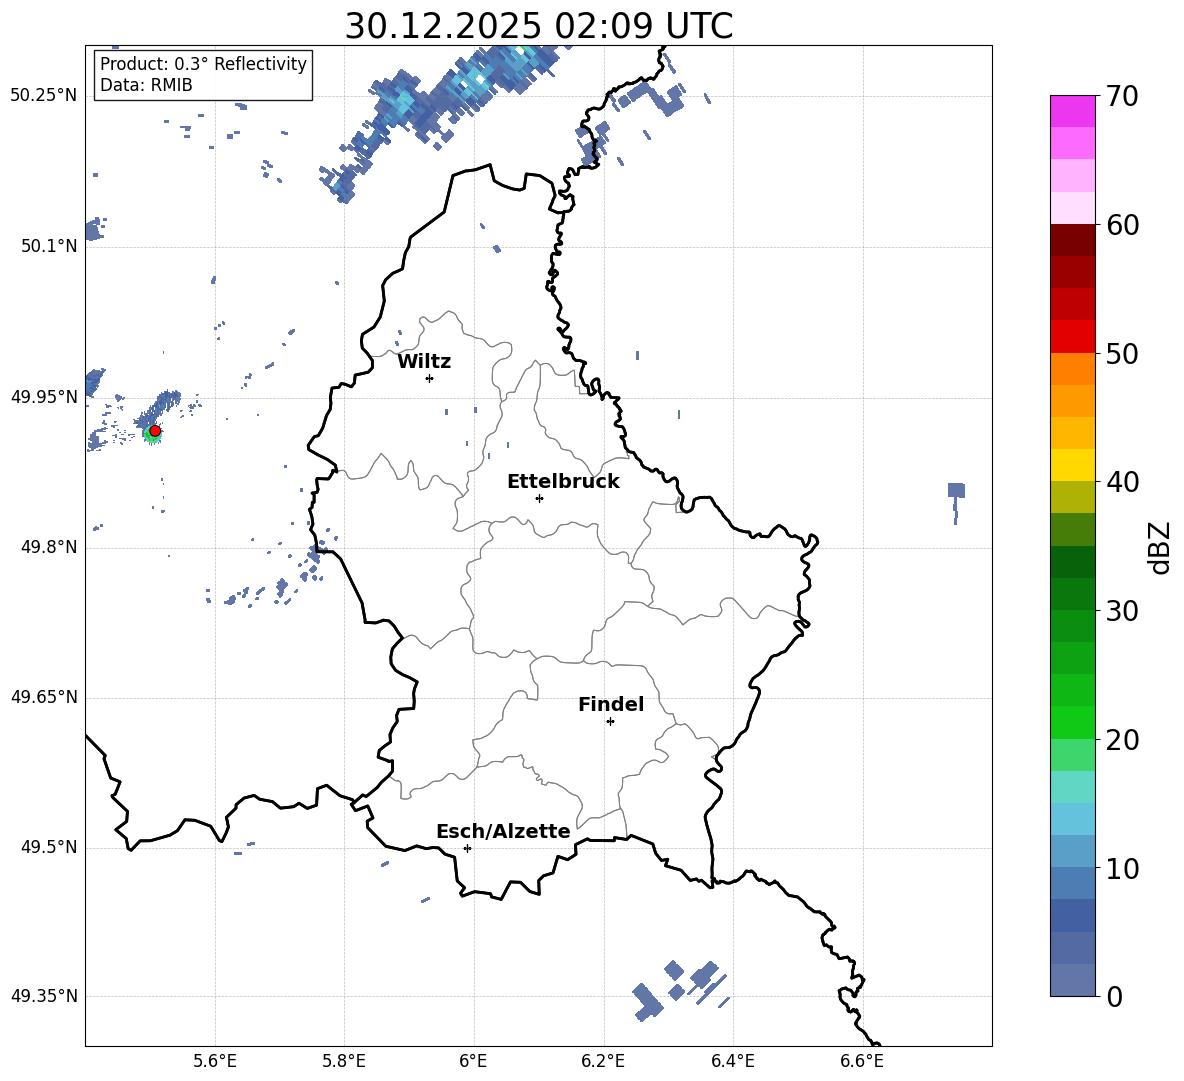Click the 6.4°E longitude label
Screen dimensions: 1184x1081
[732, 1061]
